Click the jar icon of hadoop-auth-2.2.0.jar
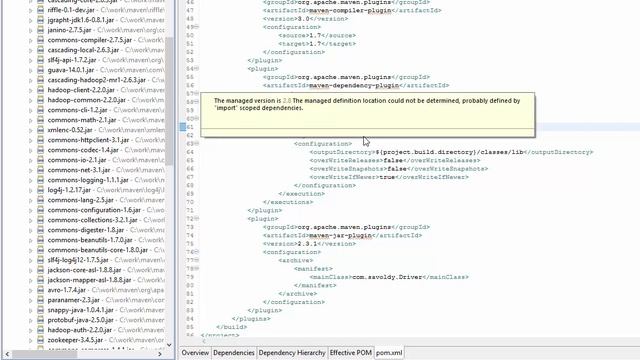The height and width of the screenshot is (360, 640). point(40,330)
